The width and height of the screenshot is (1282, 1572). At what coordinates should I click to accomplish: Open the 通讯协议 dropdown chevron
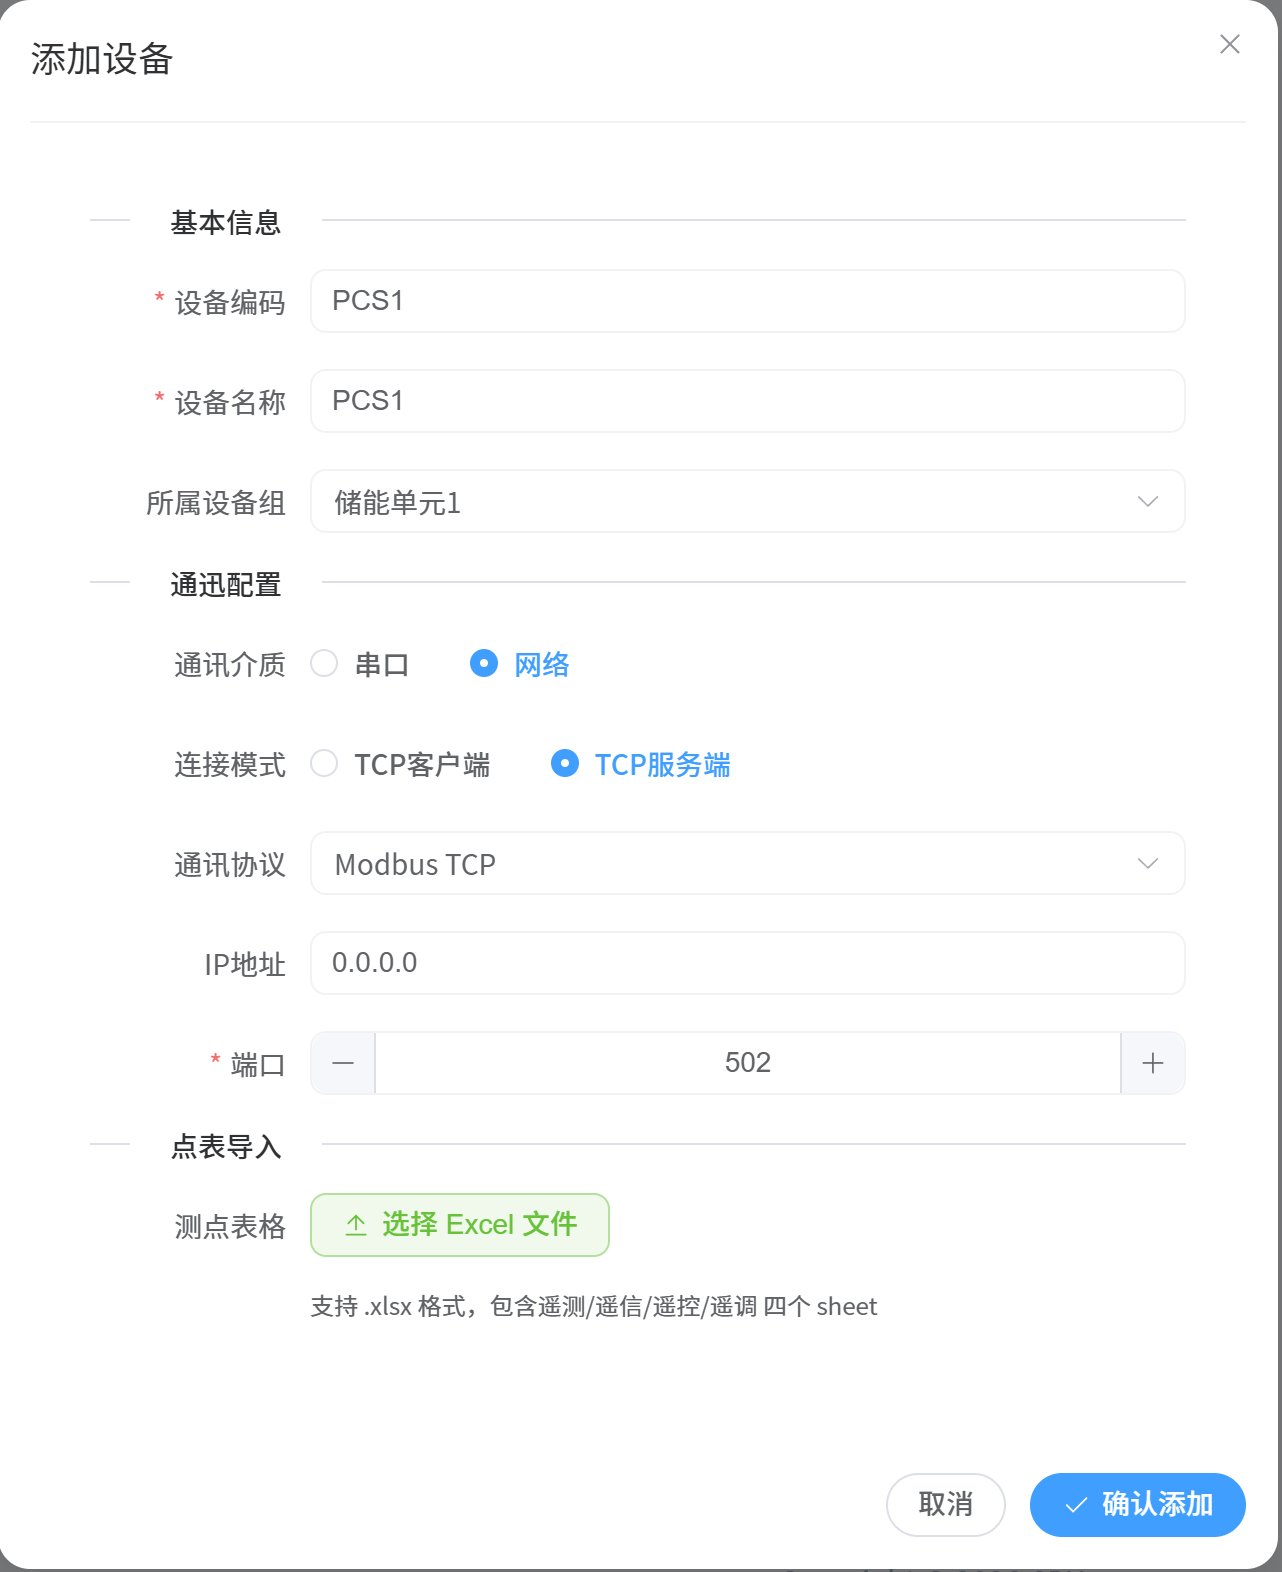[1147, 863]
